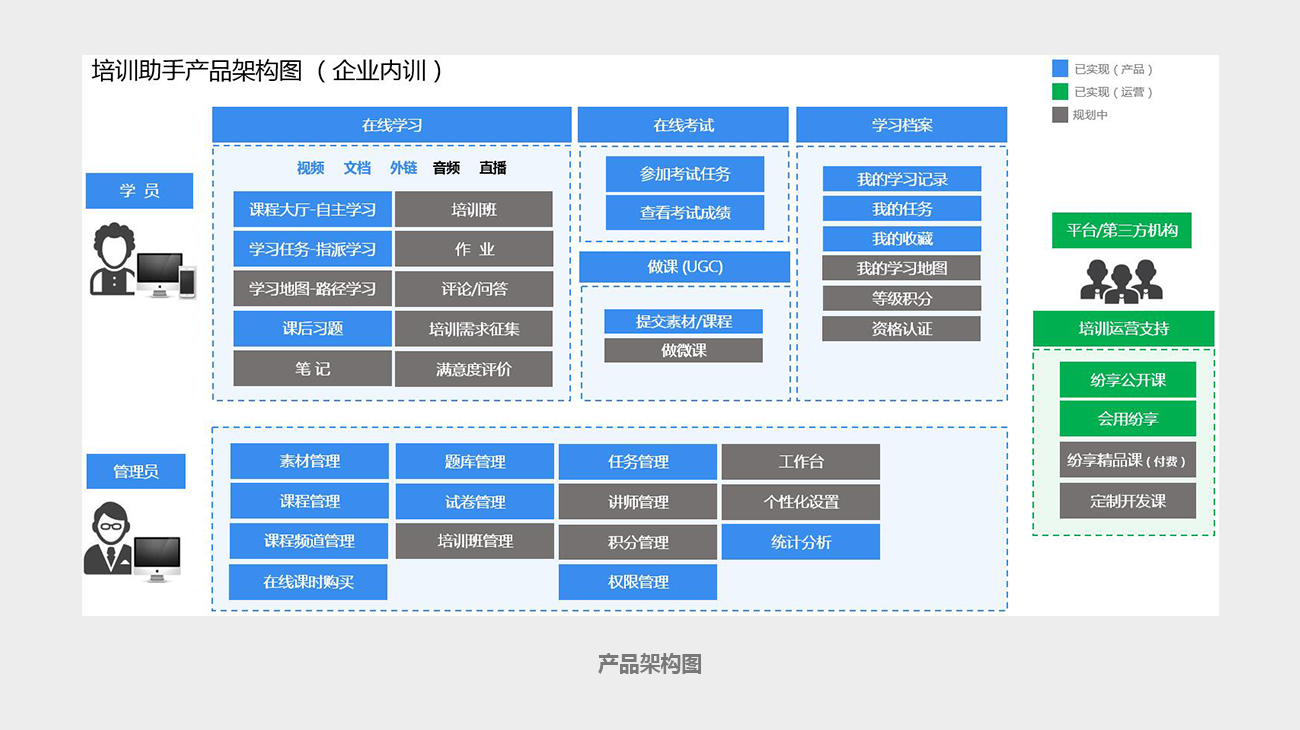Select the 学习档案 header
This screenshot has width=1300, height=730.
click(x=902, y=125)
